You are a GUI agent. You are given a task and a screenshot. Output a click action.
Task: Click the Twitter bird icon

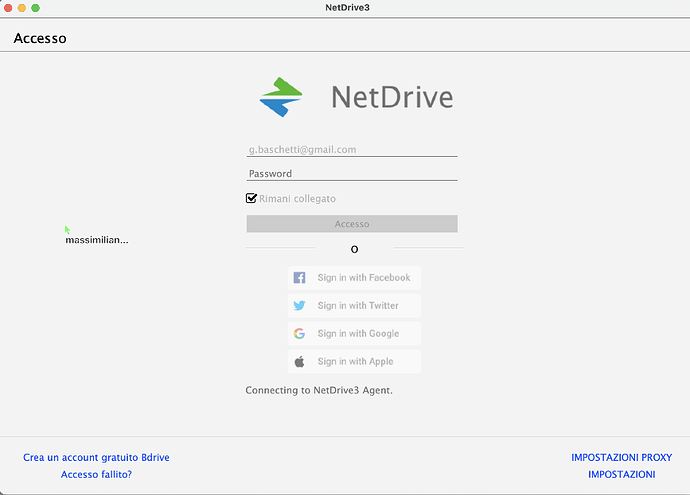click(x=299, y=306)
